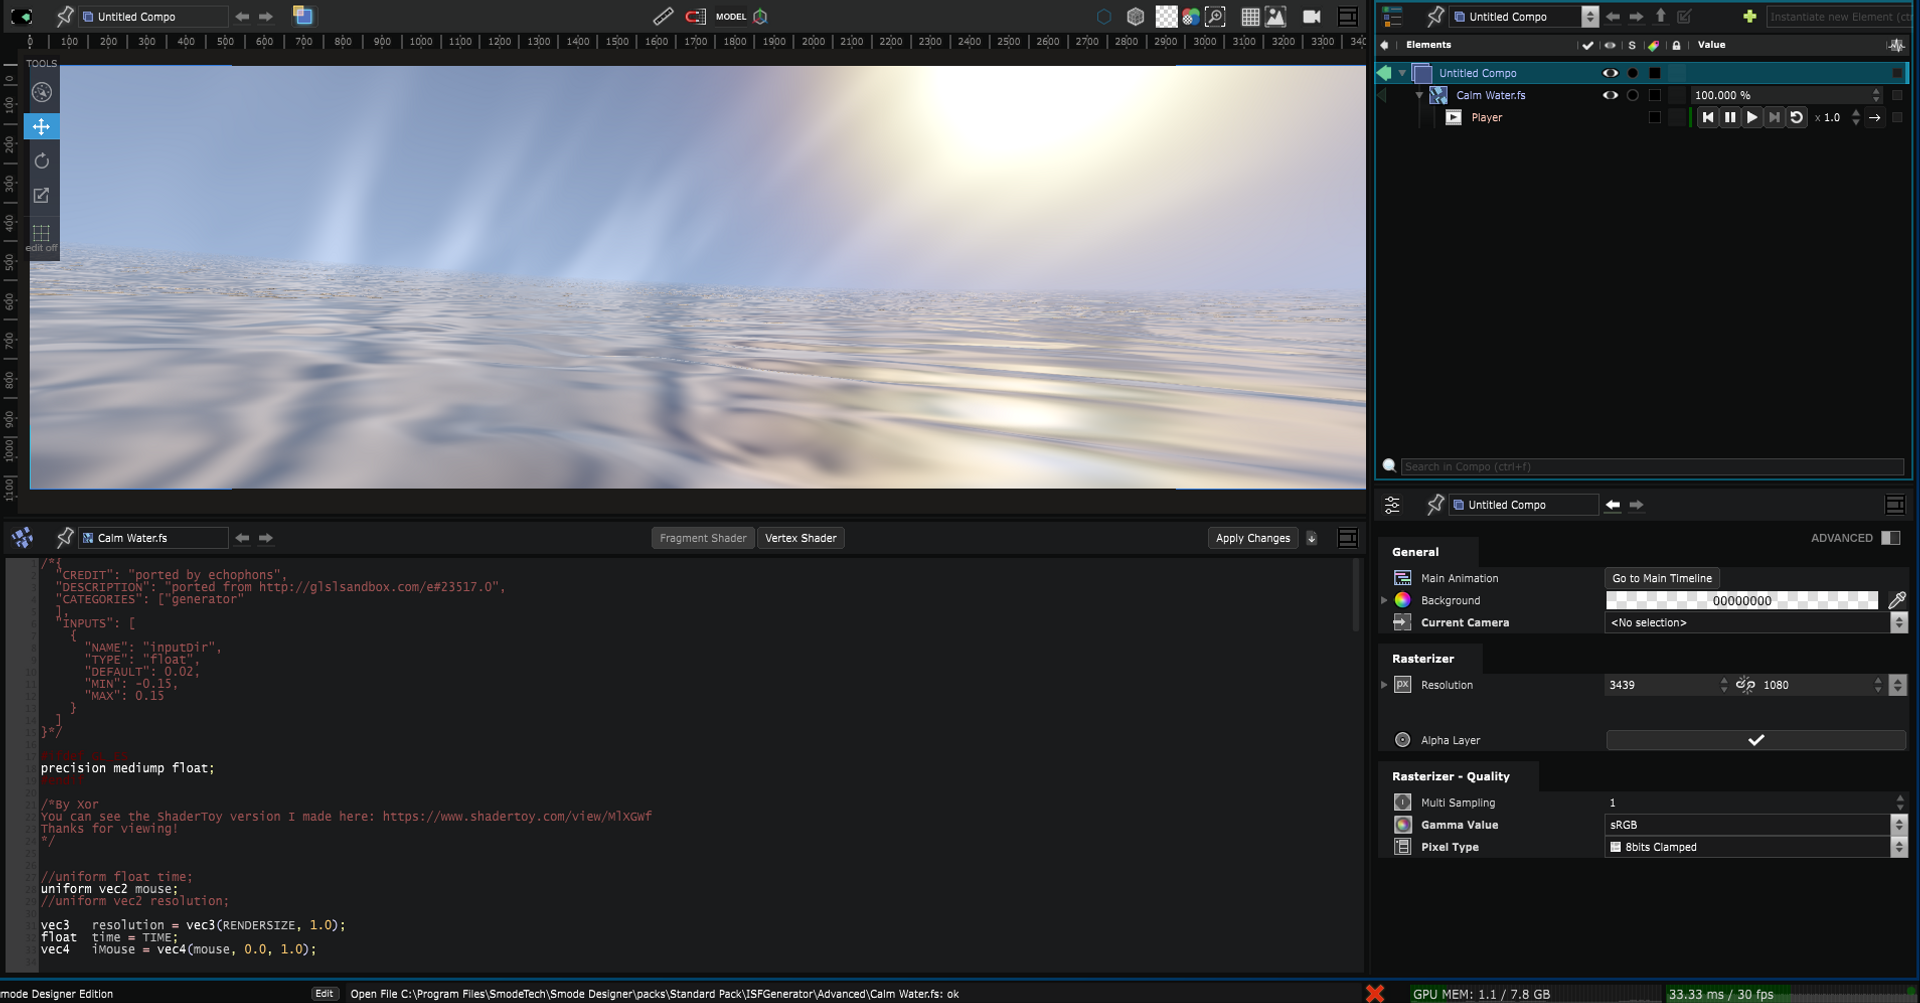Click the edit pencil icon in element tree toolbar
This screenshot has height=1003, width=1920.
tap(1685, 16)
